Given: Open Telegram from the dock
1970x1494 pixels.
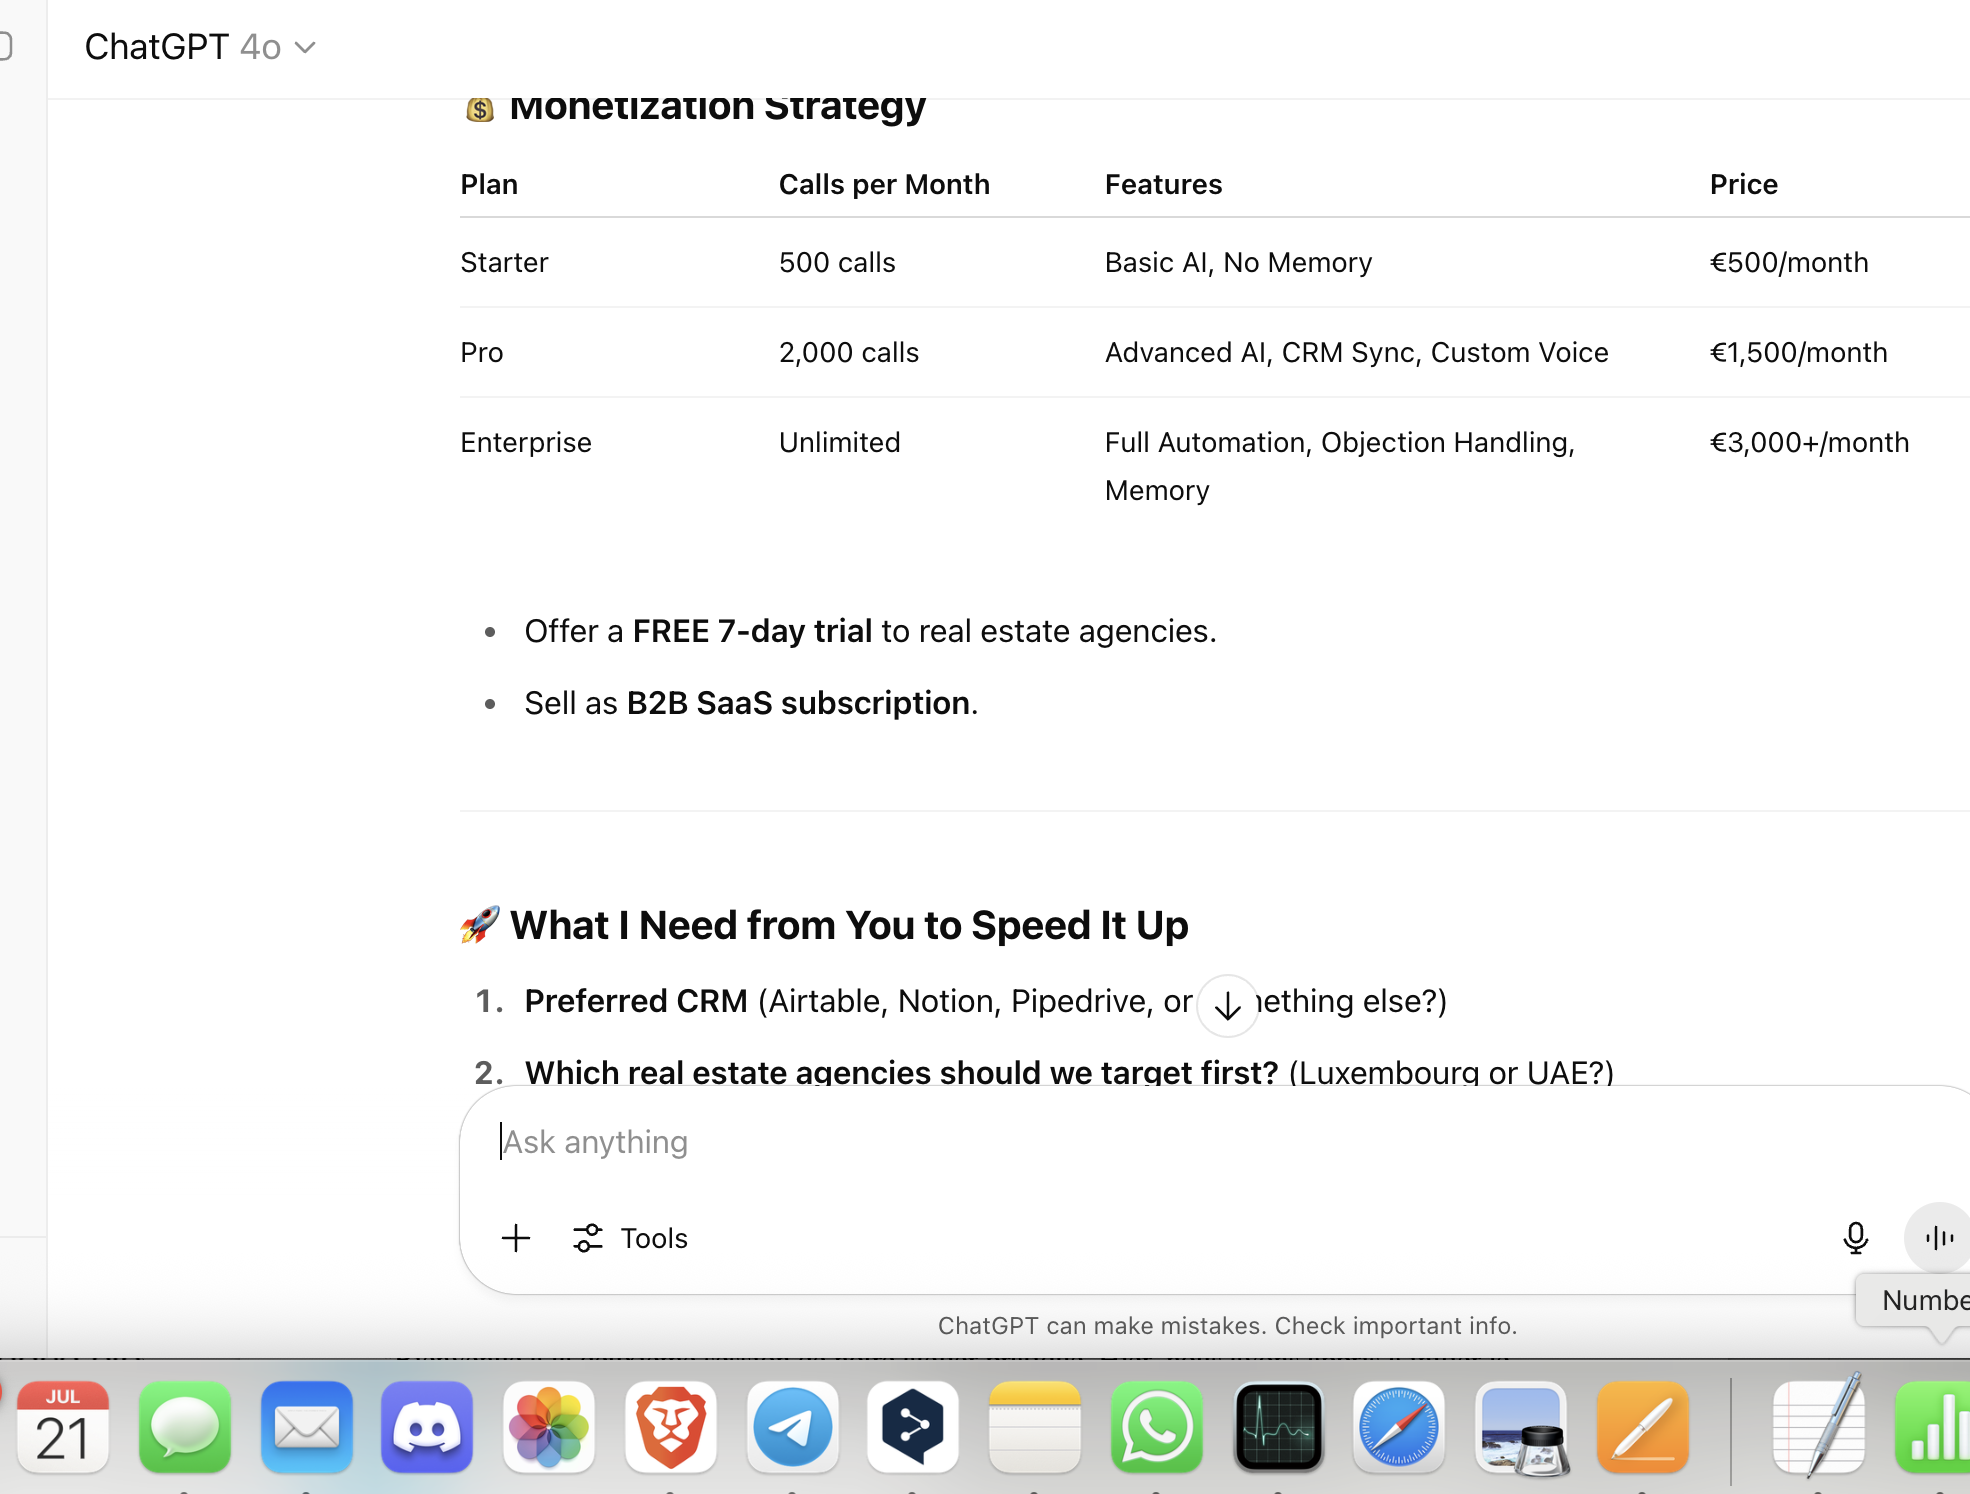Looking at the screenshot, I should [793, 1427].
